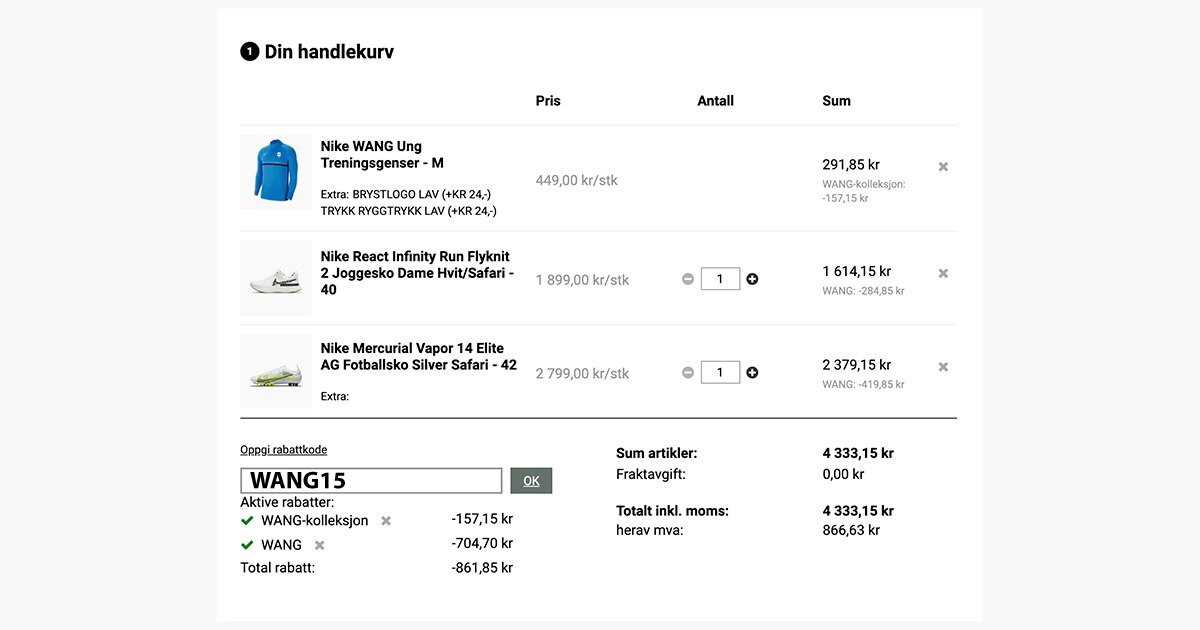
Task: Select the 1 899,00 kr/stk unit price
Action: click(583, 280)
